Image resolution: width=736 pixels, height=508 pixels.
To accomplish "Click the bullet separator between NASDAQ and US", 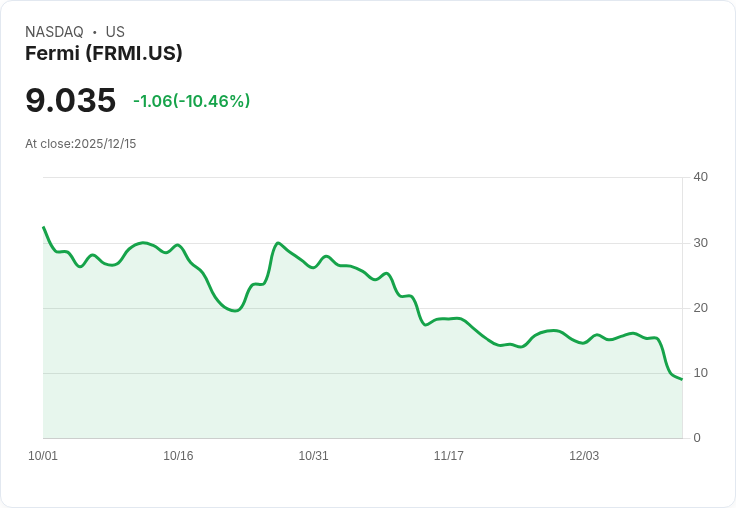I will click(94, 32).
